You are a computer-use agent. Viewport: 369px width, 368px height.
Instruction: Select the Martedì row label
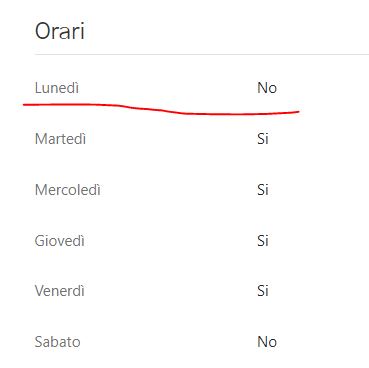60,139
